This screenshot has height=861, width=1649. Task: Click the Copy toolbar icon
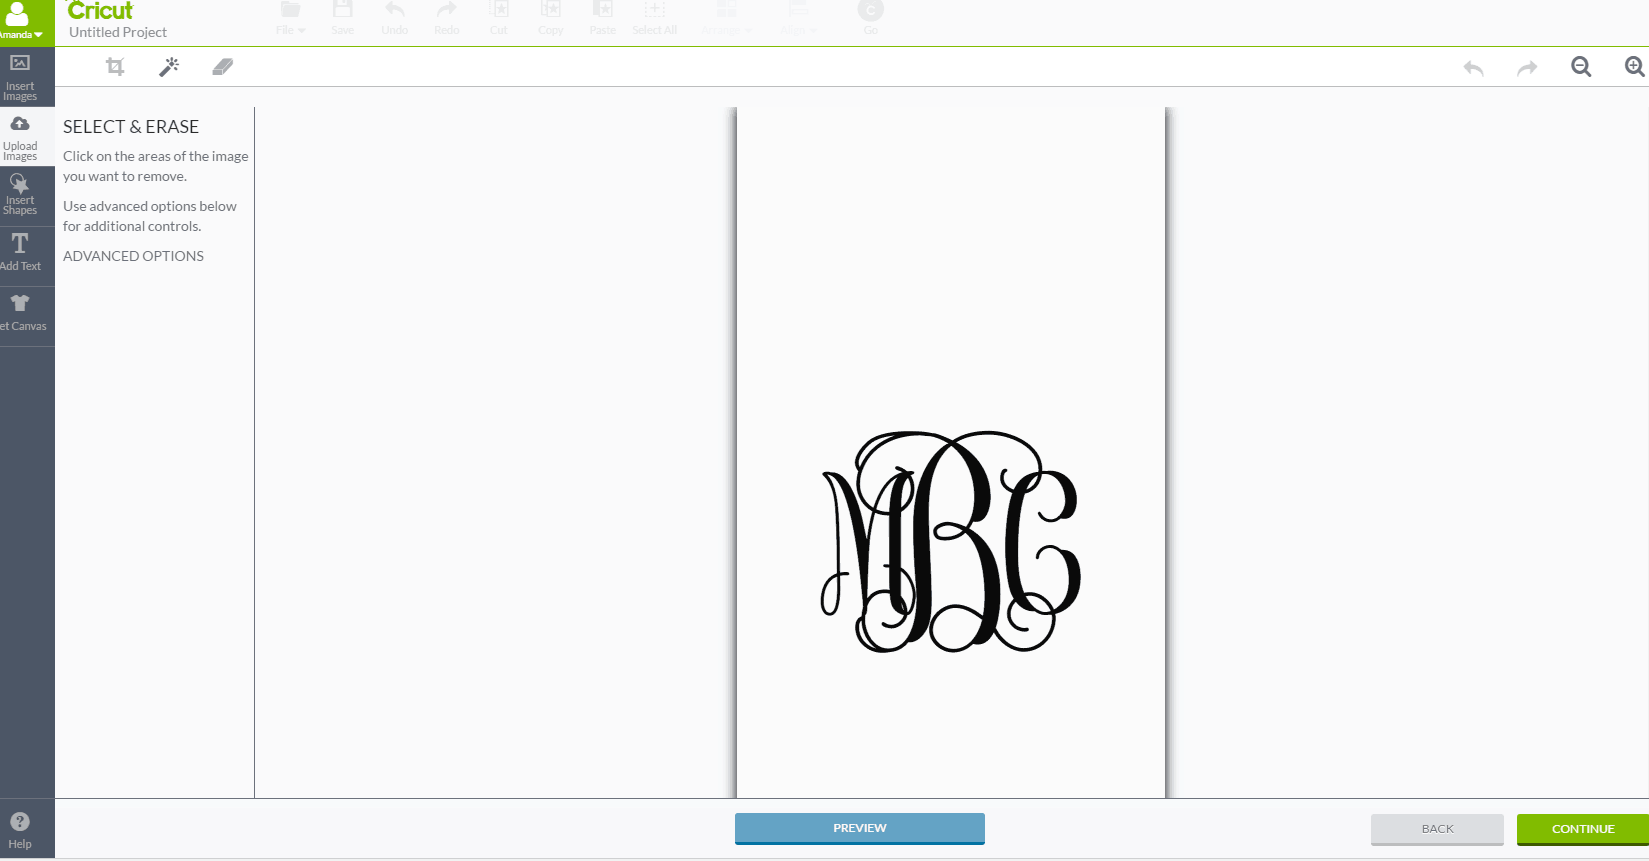click(551, 18)
